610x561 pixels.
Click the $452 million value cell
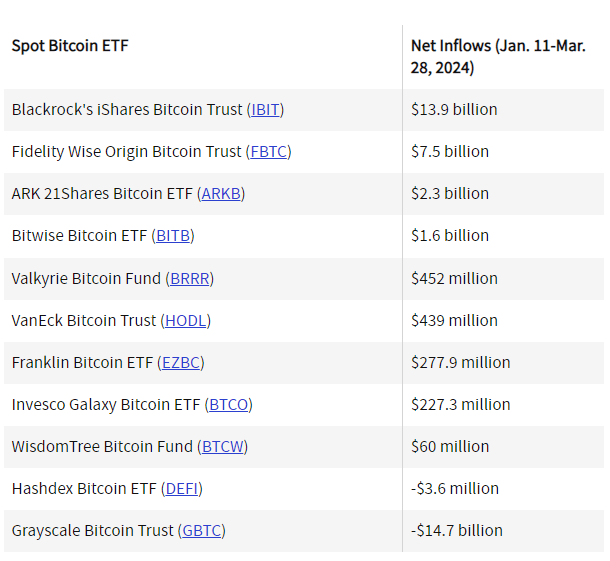tap(454, 278)
